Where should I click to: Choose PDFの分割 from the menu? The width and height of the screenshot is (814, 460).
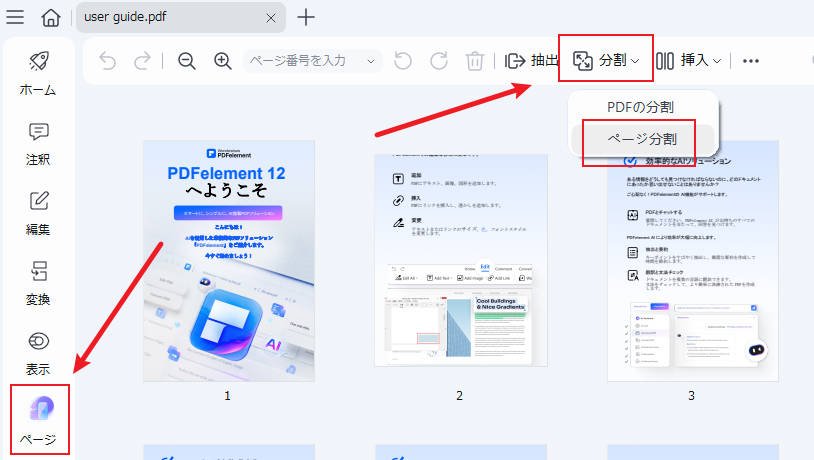(641, 107)
